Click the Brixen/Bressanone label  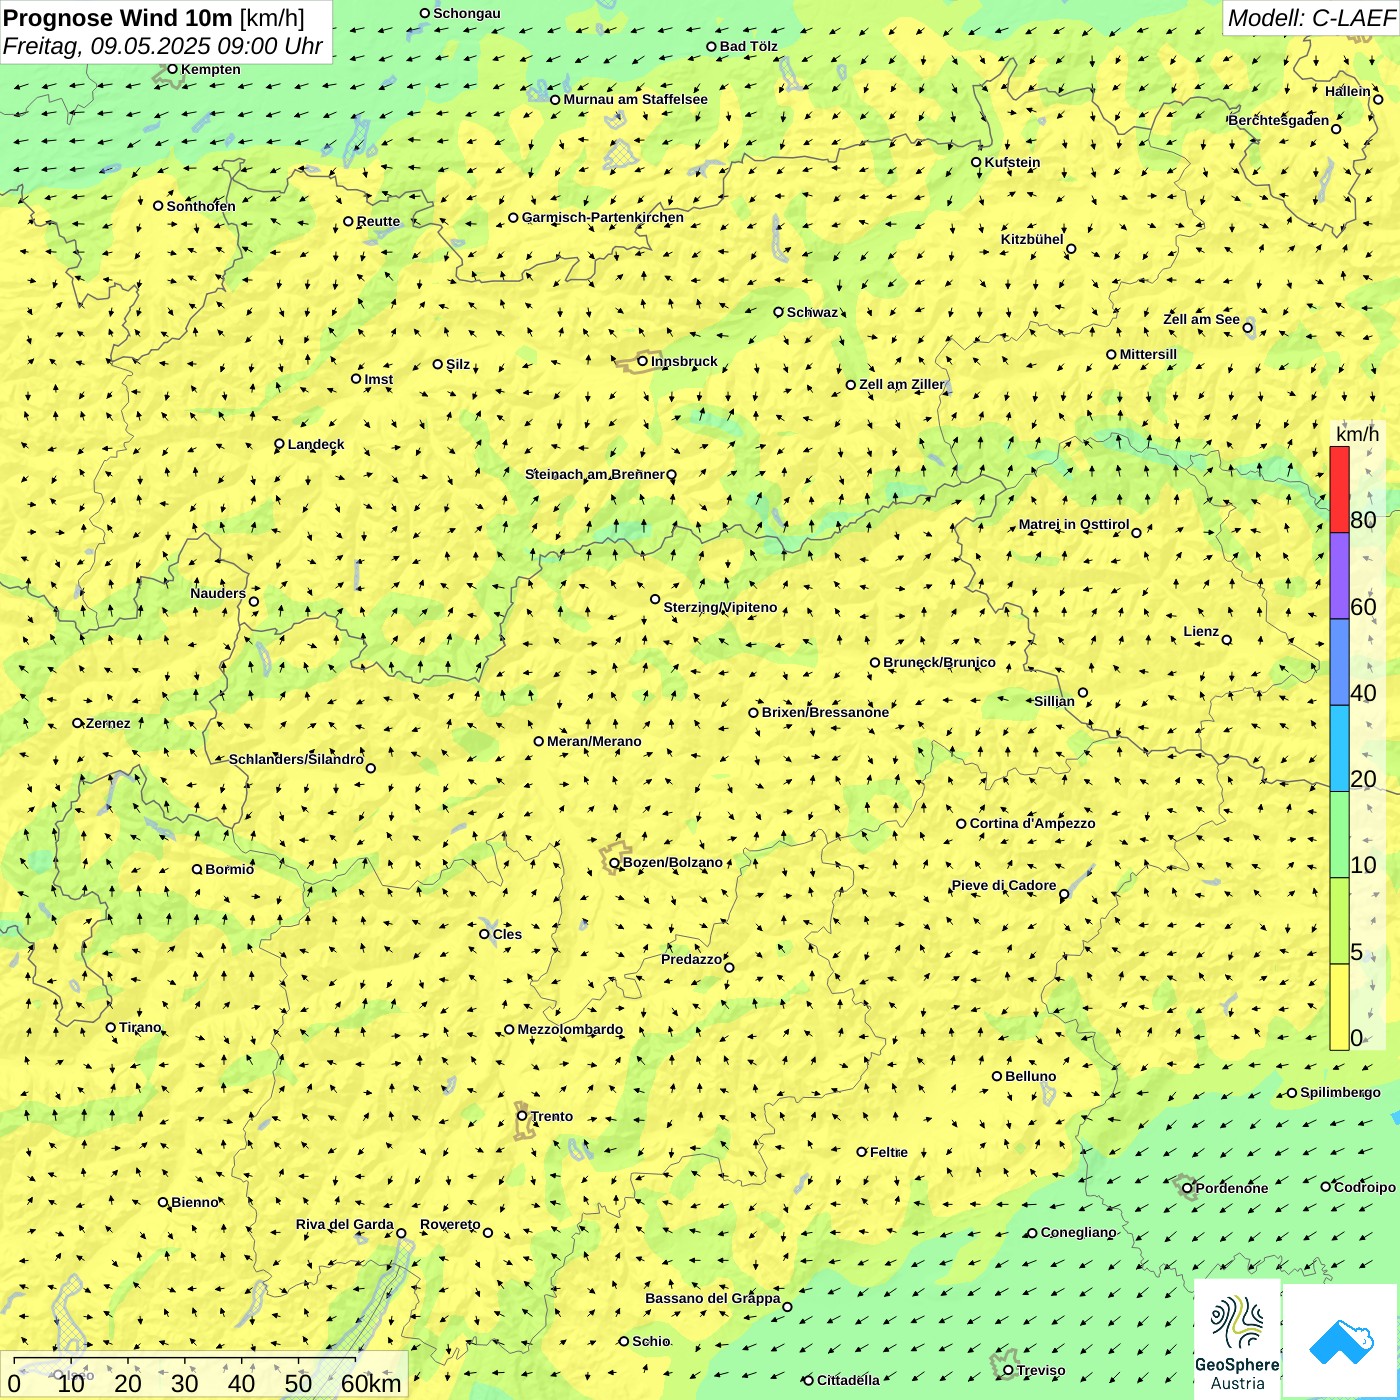pyautogui.click(x=825, y=712)
